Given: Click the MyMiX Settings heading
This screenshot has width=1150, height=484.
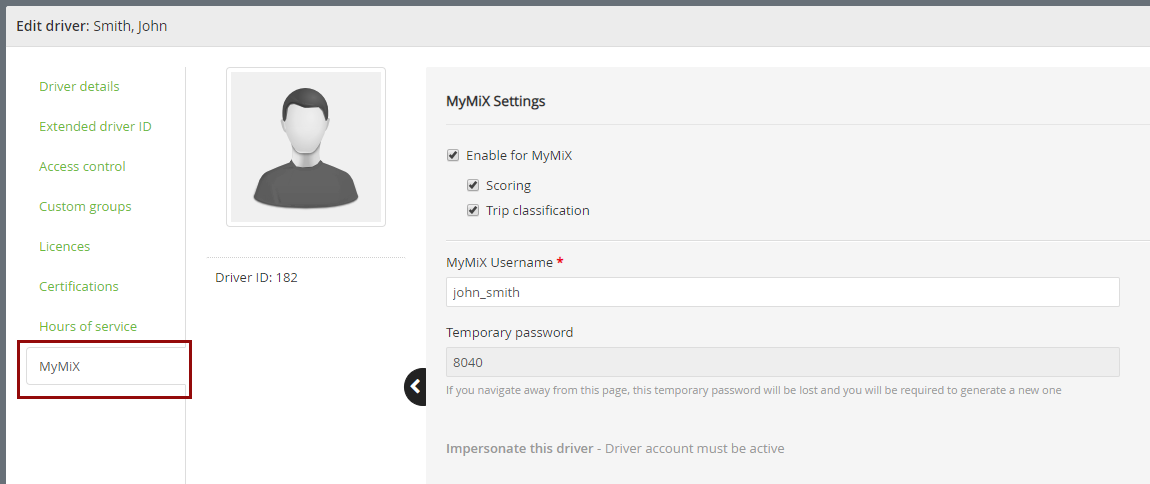Looking at the screenshot, I should point(496,101).
